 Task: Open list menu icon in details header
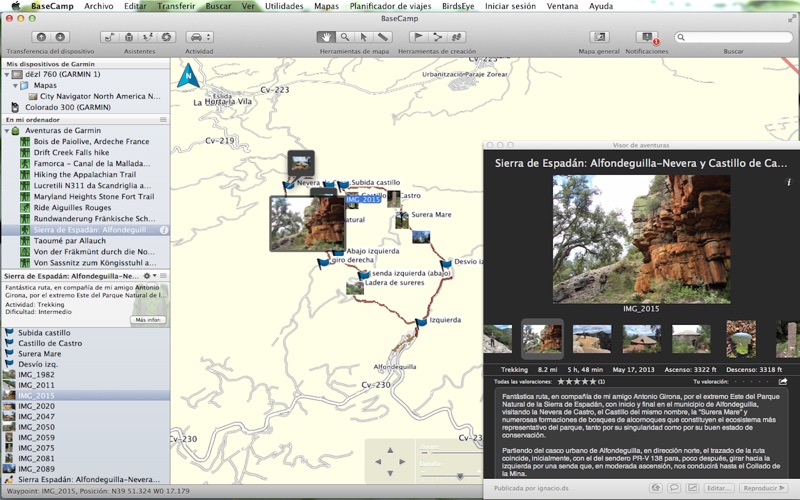(163, 276)
